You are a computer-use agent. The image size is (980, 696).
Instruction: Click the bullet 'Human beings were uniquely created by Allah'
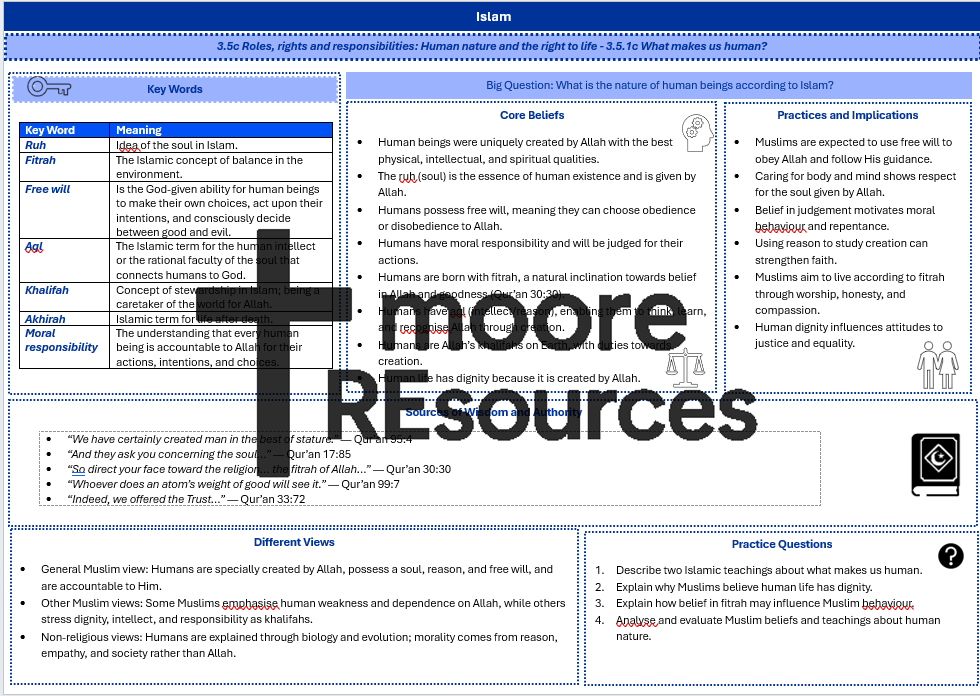pyautogui.click(x=525, y=151)
